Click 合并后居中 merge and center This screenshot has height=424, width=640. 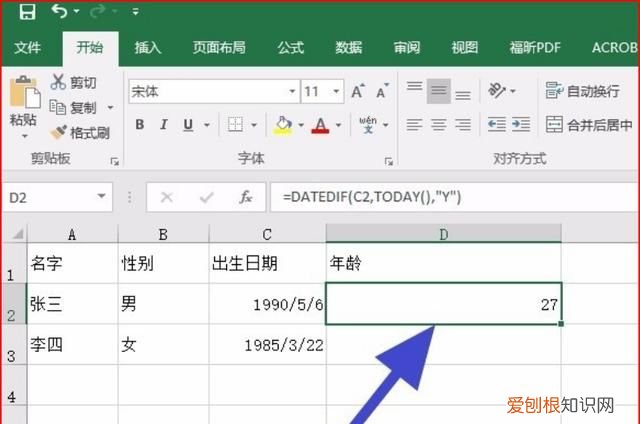(589, 125)
